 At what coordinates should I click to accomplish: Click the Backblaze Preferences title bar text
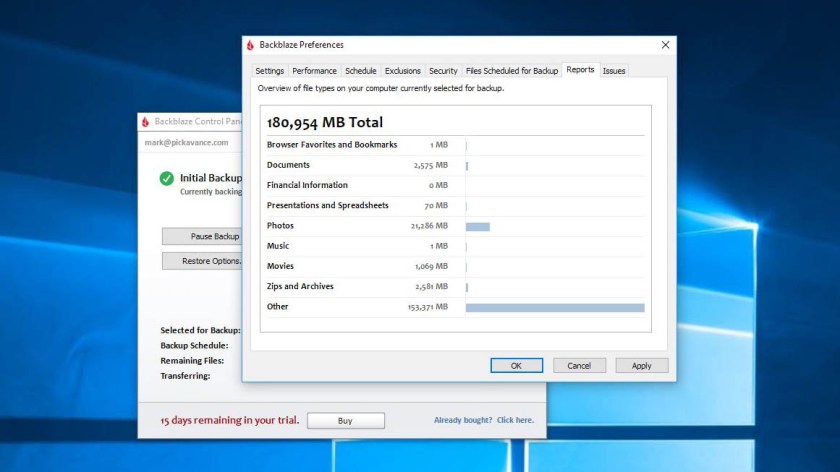point(302,45)
